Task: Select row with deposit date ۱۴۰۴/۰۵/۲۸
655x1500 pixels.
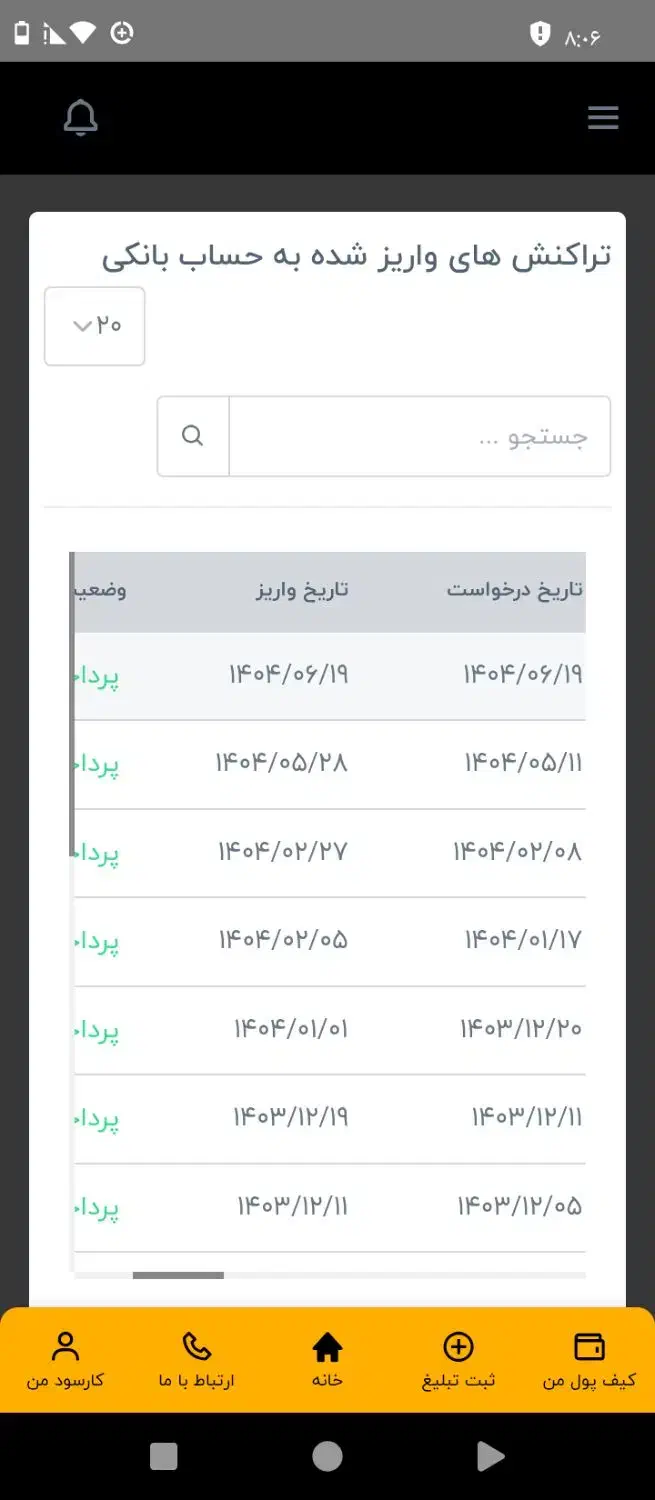Action: (x=282, y=763)
